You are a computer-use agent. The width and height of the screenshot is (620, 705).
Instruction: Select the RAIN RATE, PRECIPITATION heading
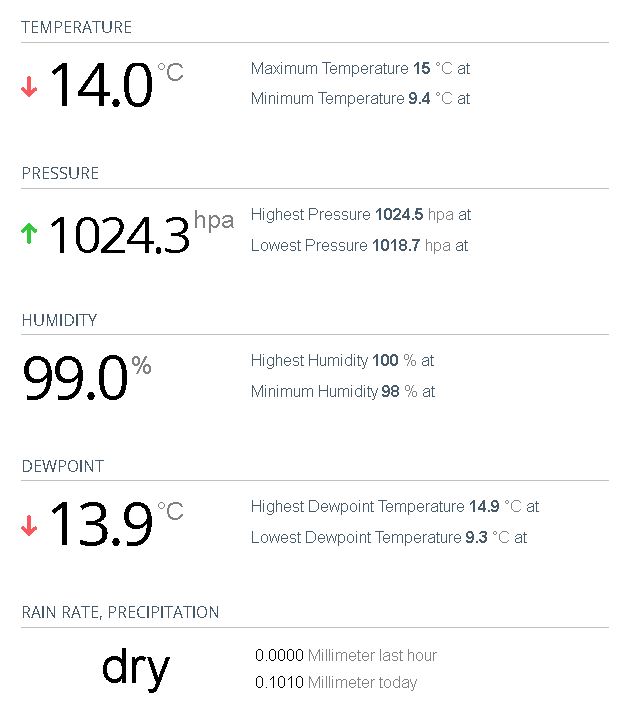pyautogui.click(x=120, y=612)
